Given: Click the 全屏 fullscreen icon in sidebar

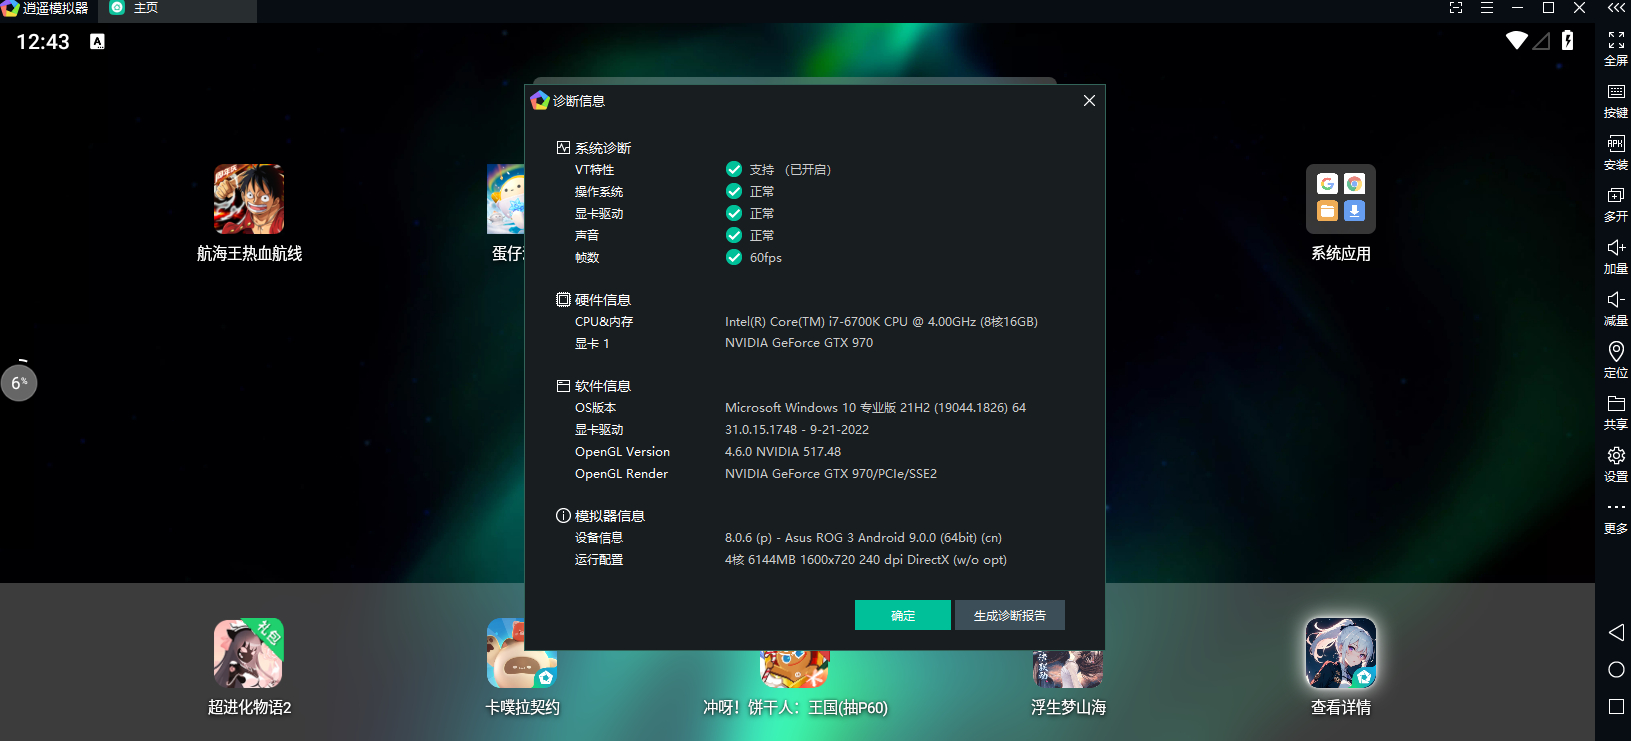Looking at the screenshot, I should 1616,40.
